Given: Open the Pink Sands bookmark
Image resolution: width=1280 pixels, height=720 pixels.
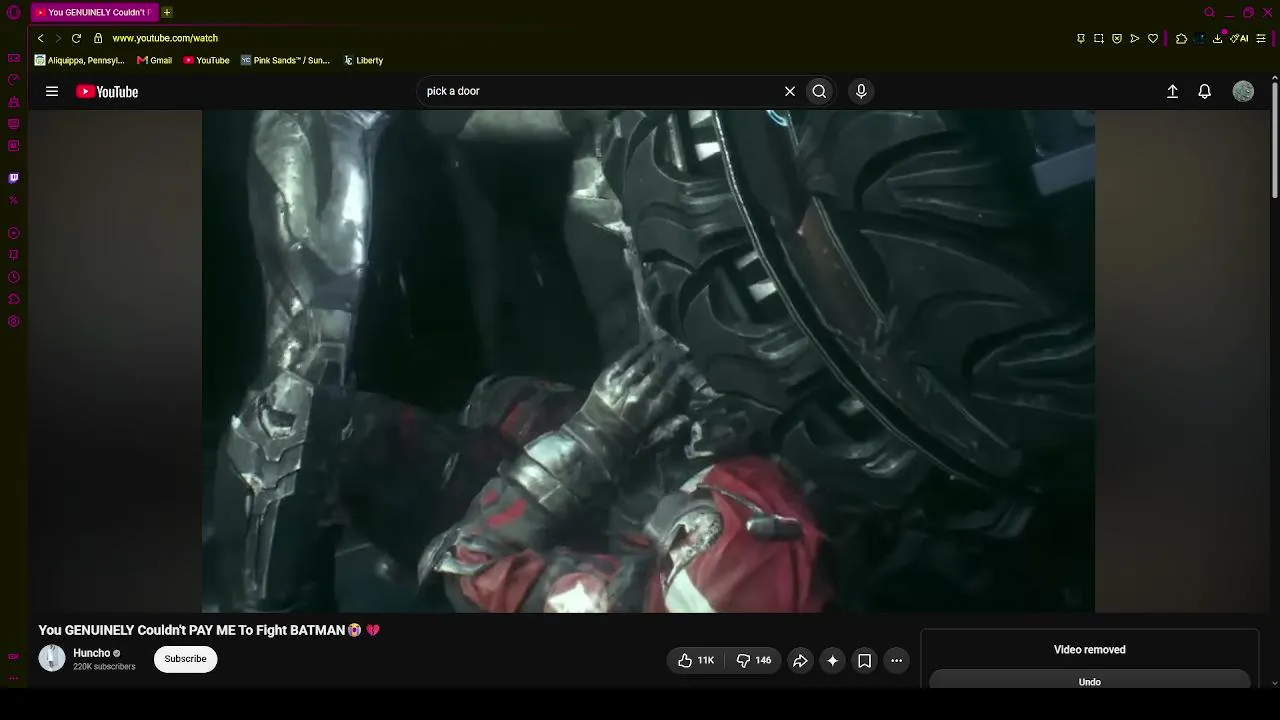Looking at the screenshot, I should (285, 60).
